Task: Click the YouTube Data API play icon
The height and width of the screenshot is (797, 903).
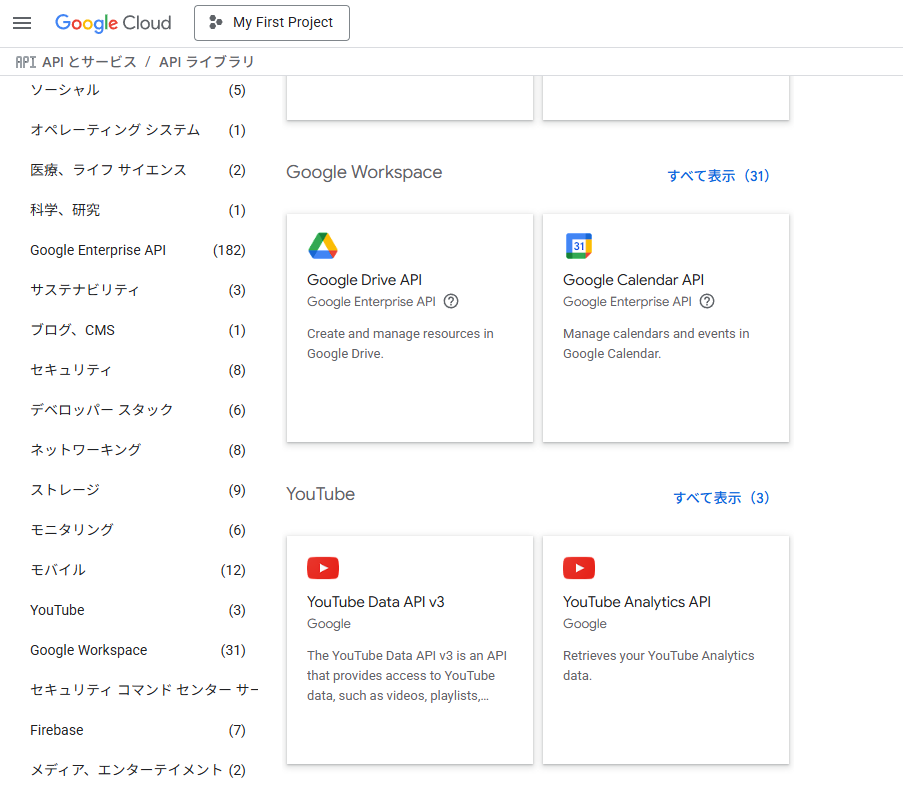Action: tap(323, 568)
